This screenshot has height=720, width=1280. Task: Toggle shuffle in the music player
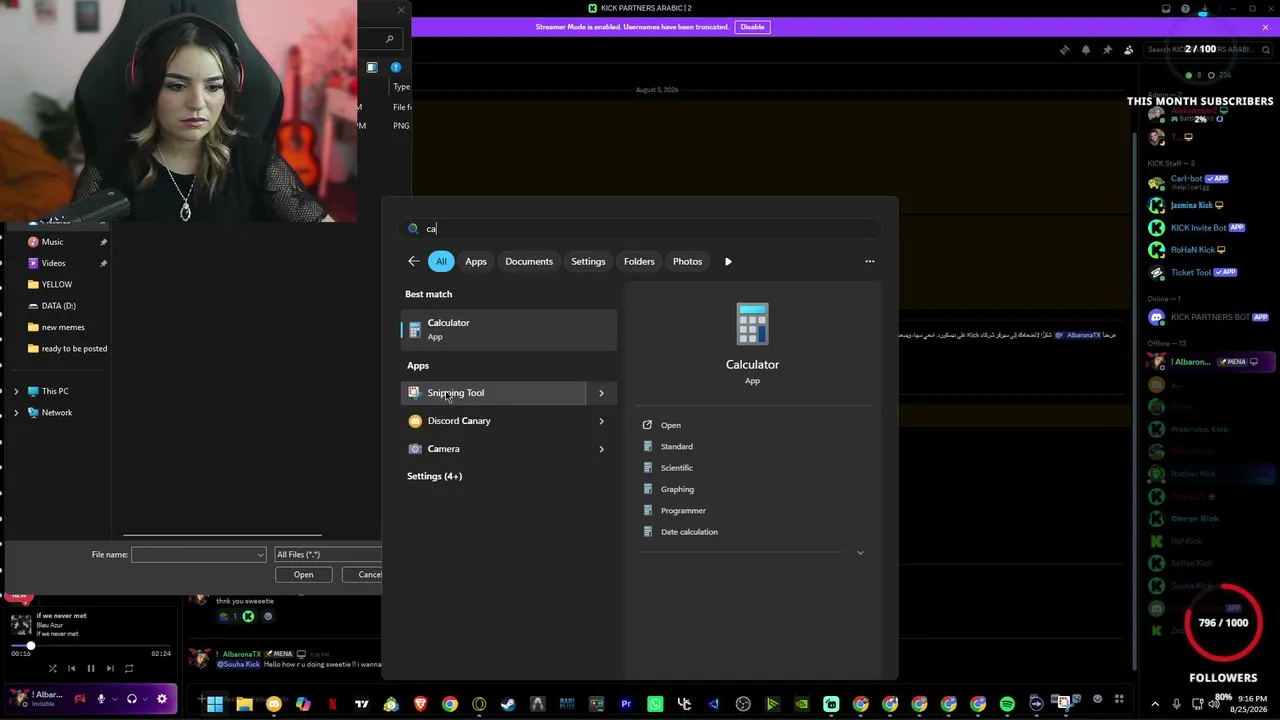52,668
